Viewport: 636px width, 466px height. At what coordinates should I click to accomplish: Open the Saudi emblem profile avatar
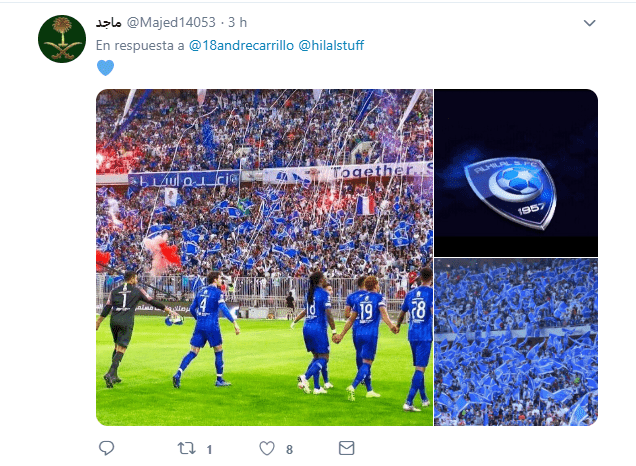tap(62, 39)
